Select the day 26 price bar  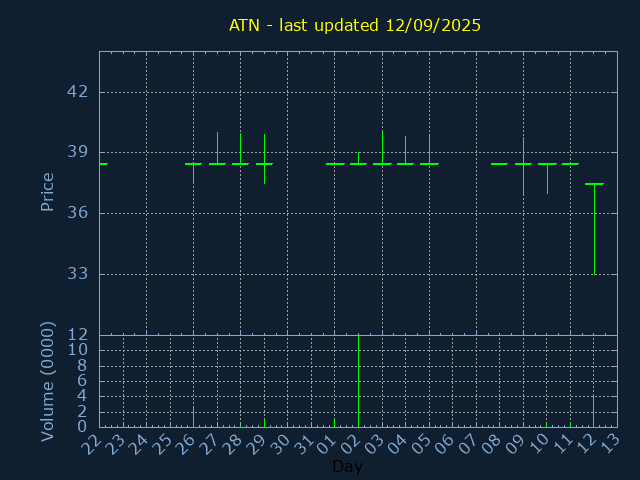193,173
